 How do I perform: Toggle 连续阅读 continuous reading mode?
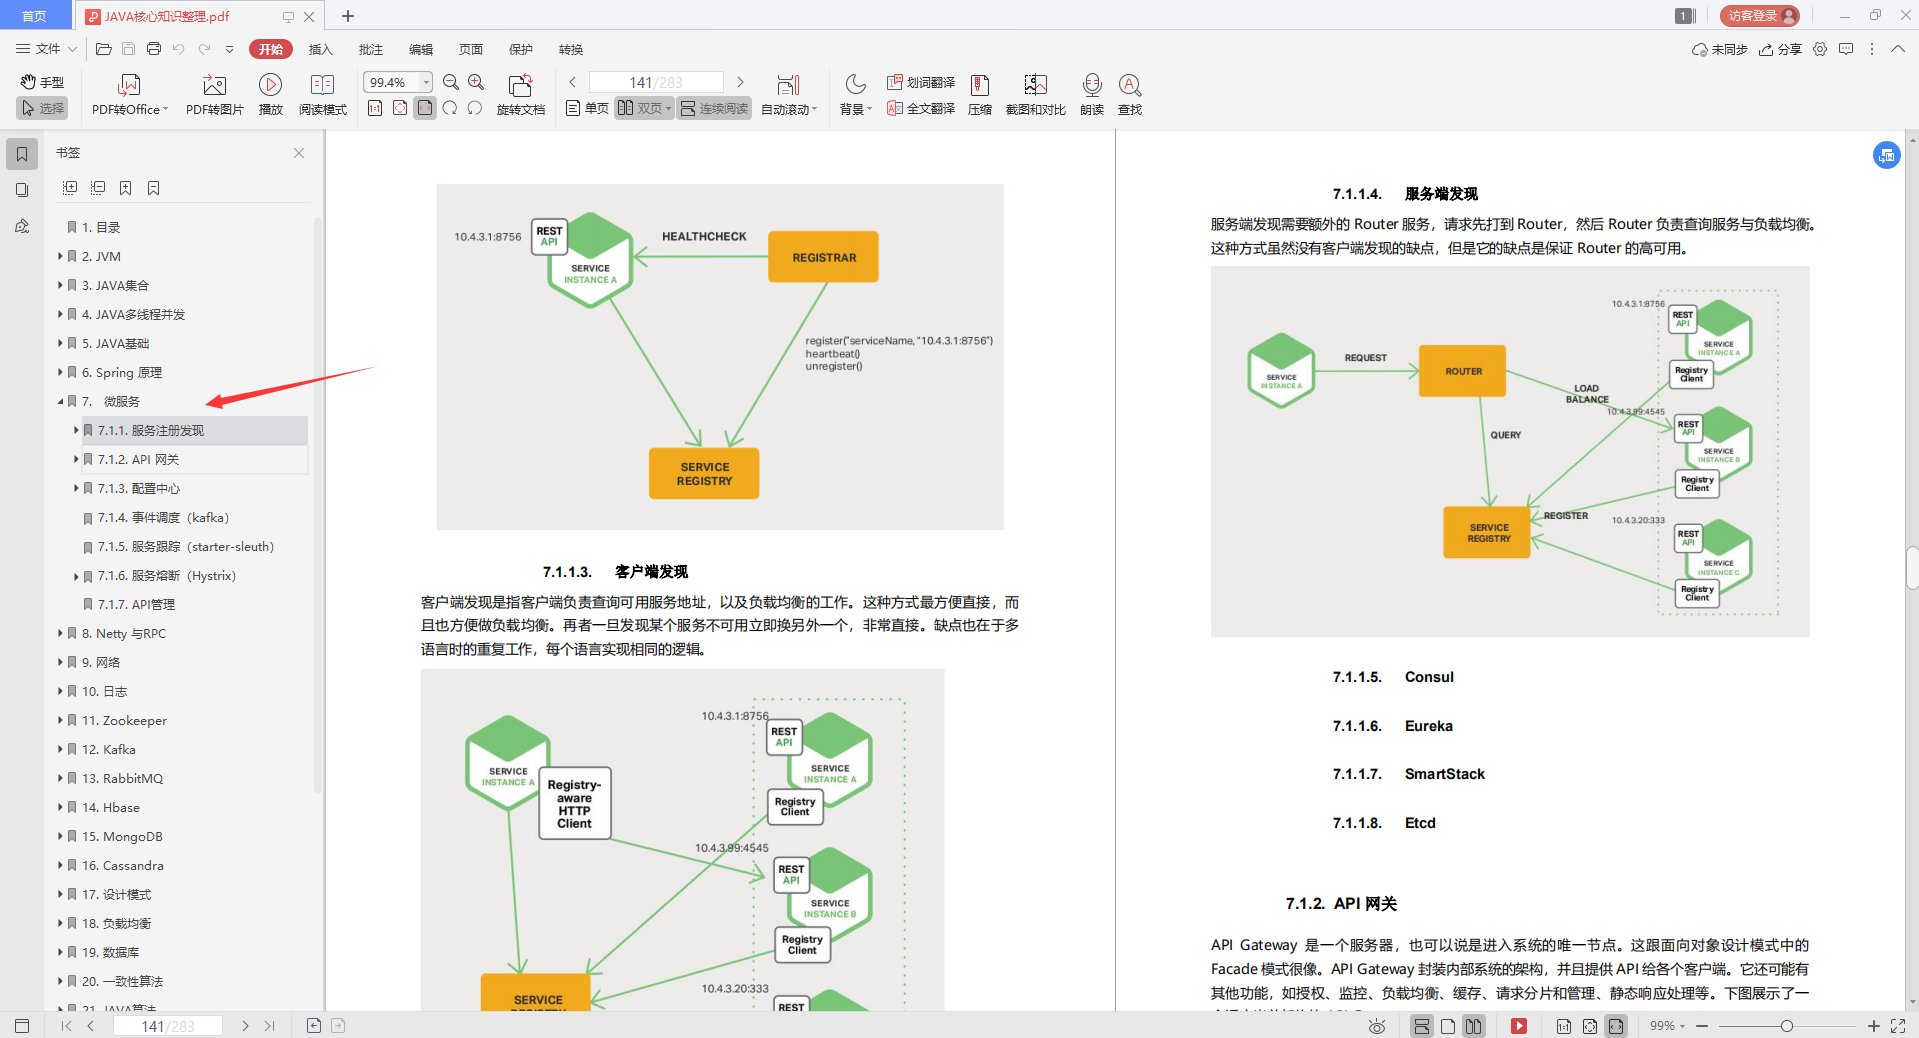pyautogui.click(x=713, y=108)
